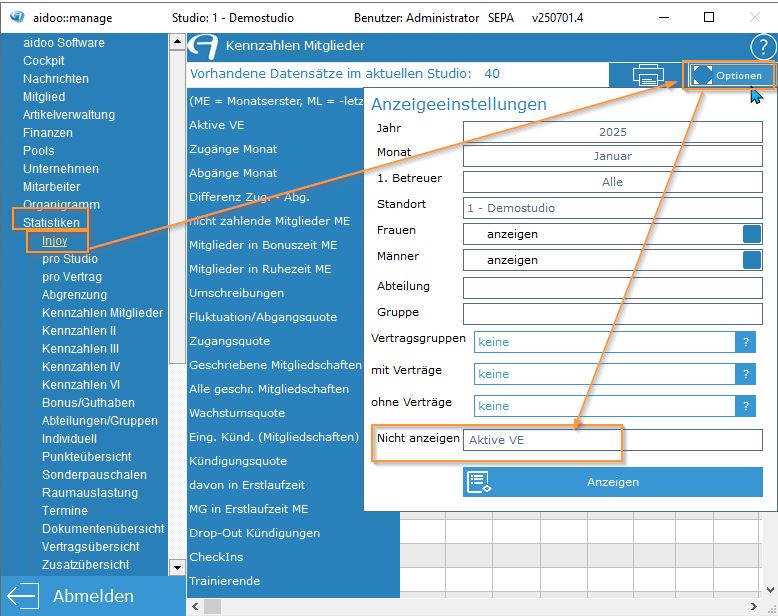Select Trainierende row
778x616 pixels.
coord(225,581)
